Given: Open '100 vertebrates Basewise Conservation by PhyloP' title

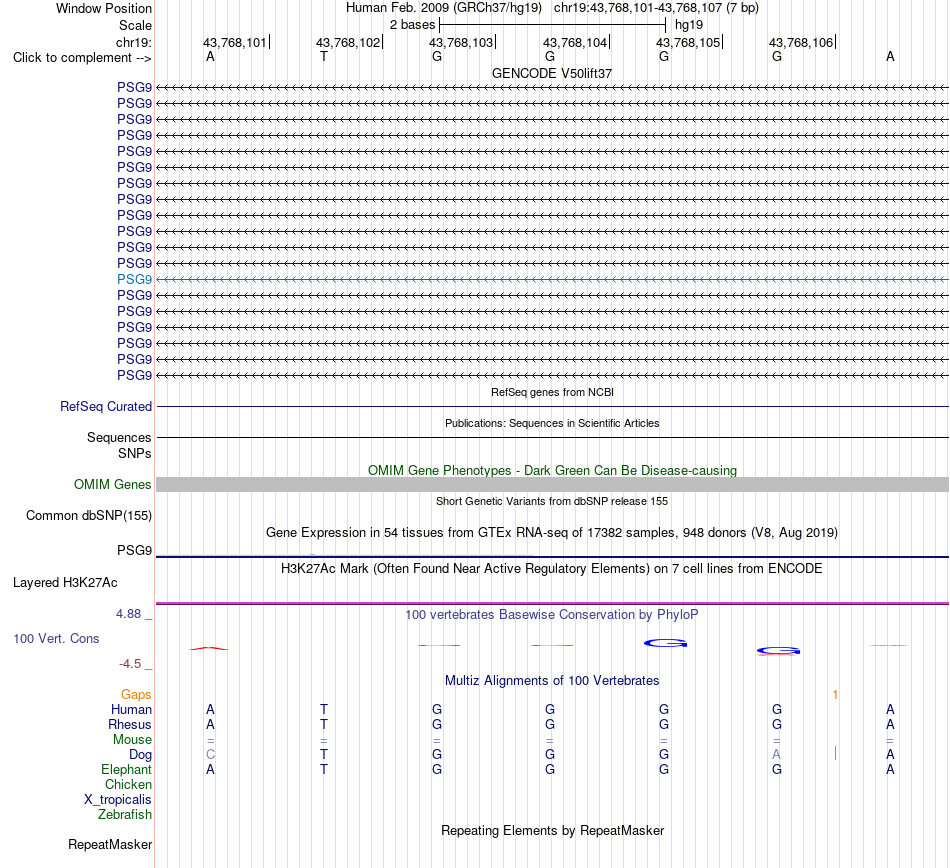Looking at the screenshot, I should [552, 615].
